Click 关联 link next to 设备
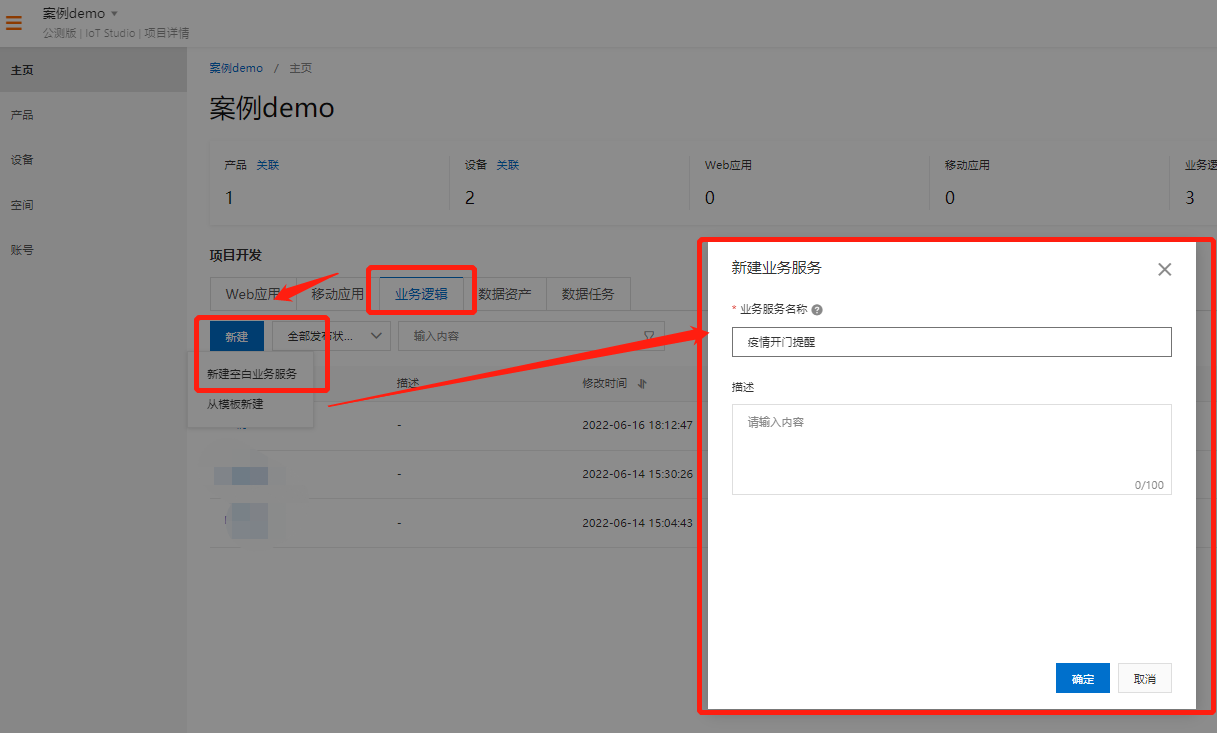 [x=508, y=165]
